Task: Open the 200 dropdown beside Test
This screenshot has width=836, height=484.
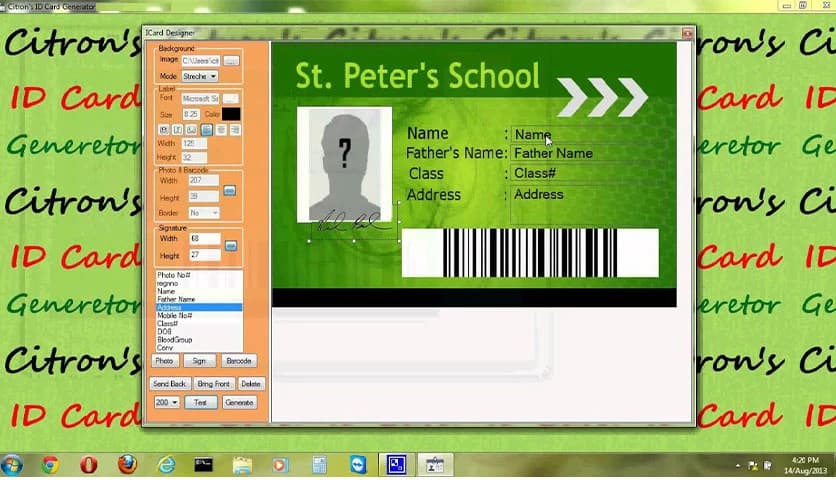Action: coord(167,402)
